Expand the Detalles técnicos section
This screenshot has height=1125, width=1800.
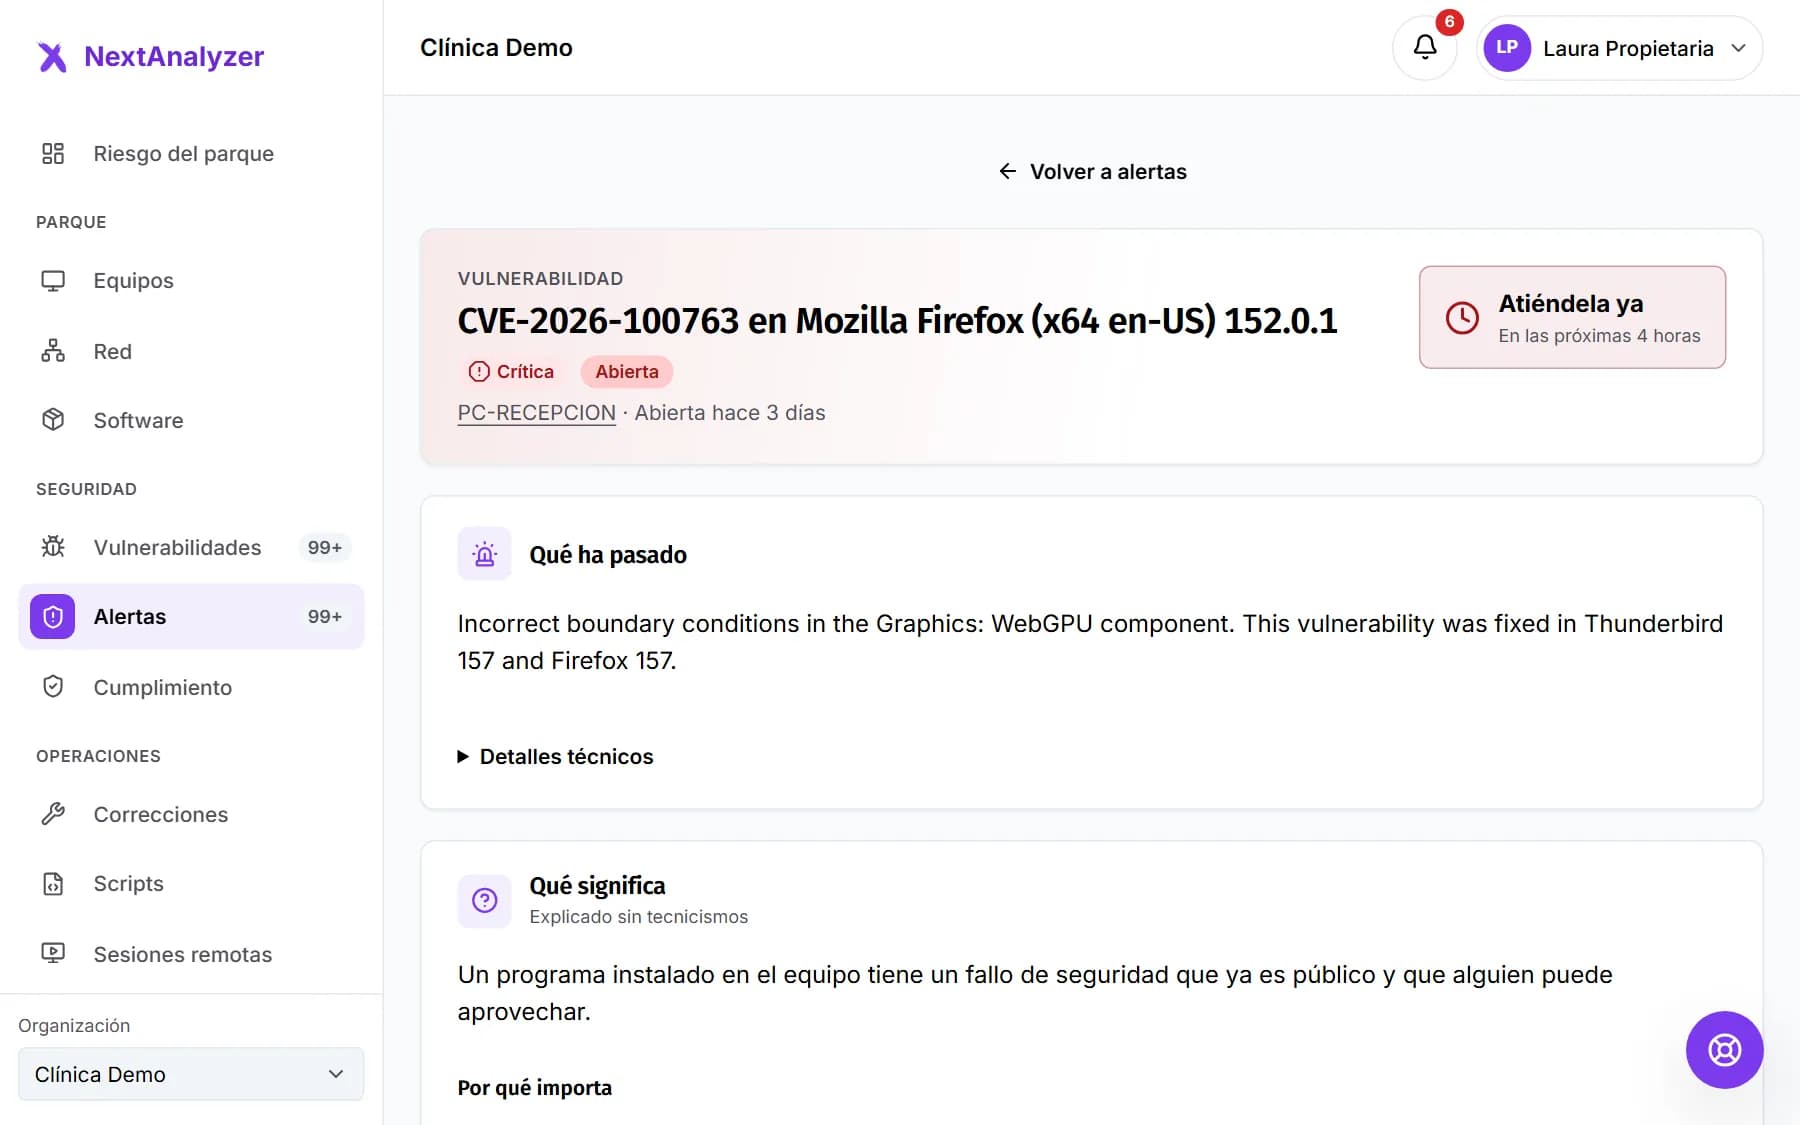[556, 757]
